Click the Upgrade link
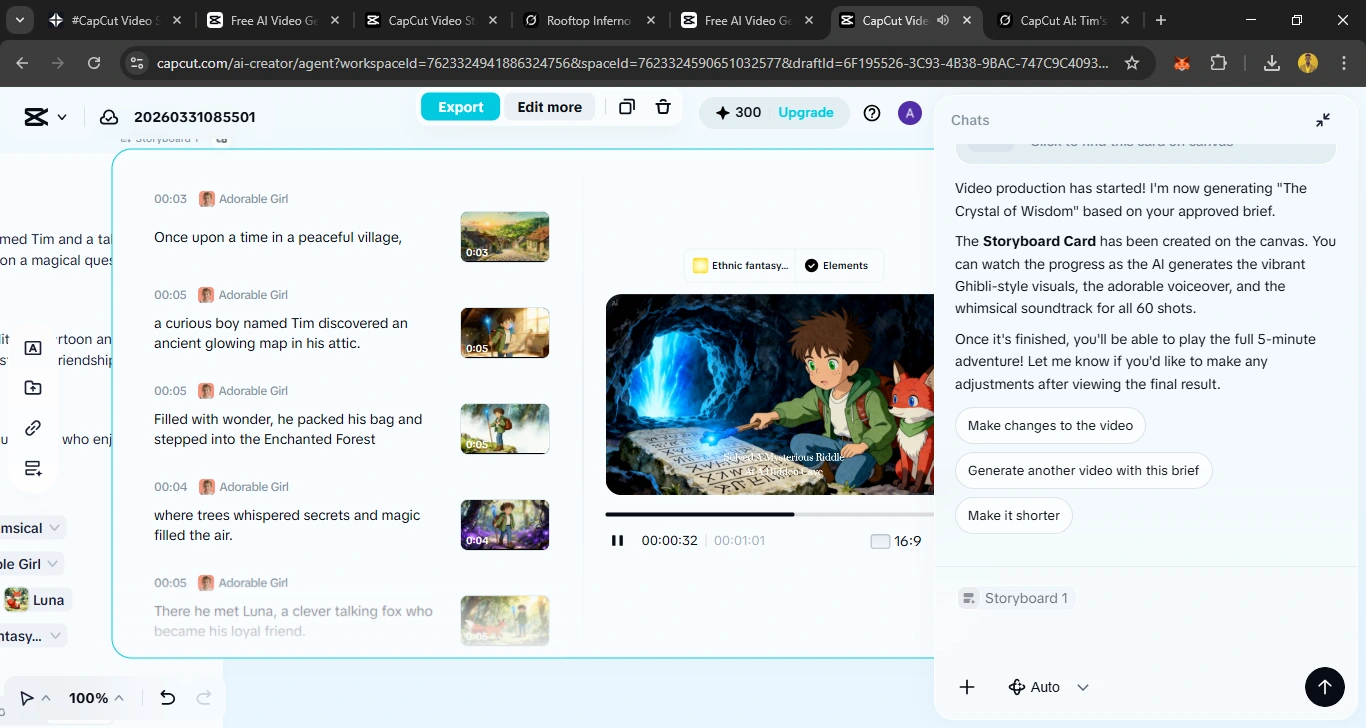 click(x=806, y=113)
